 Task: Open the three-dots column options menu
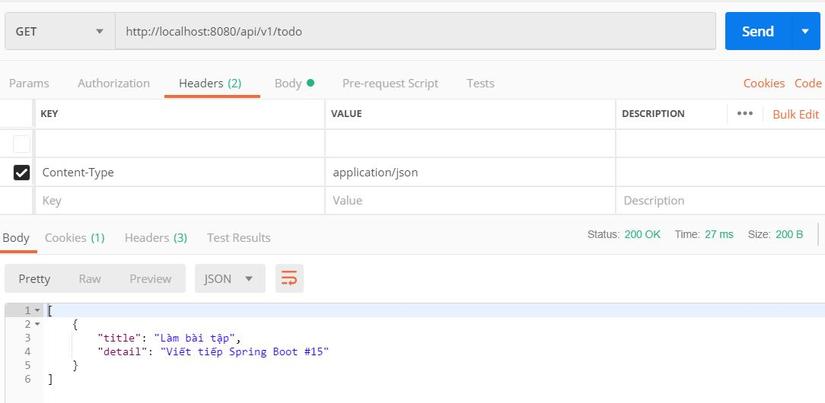coord(745,114)
